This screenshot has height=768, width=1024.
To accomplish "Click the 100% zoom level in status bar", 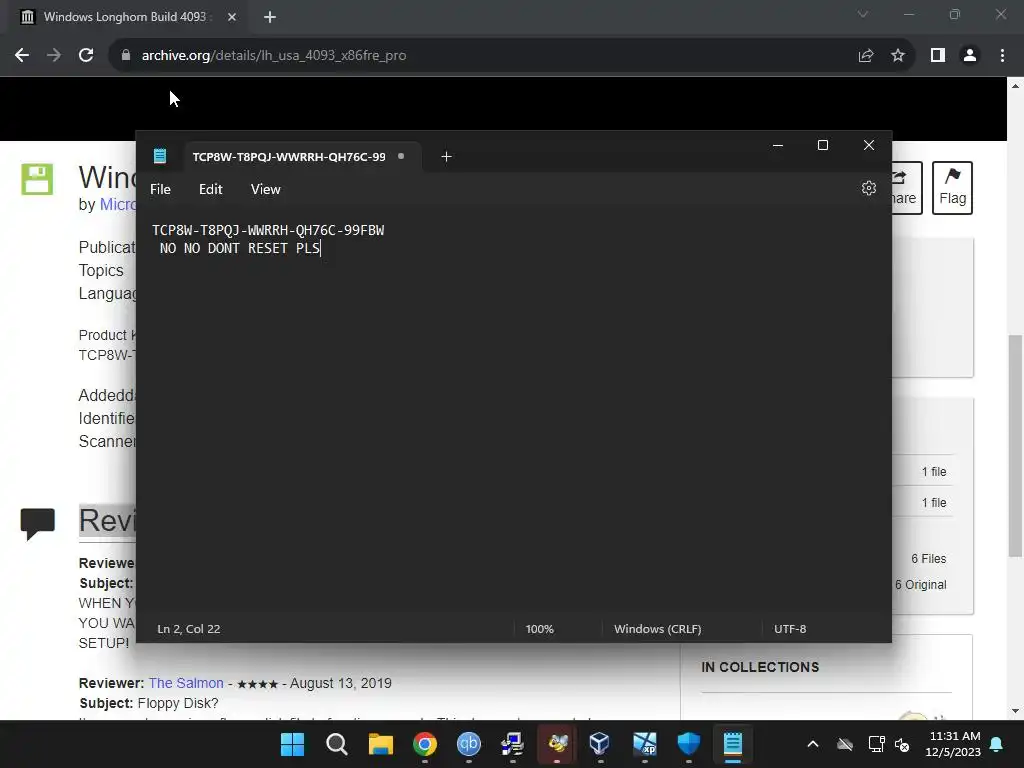I will point(539,629).
